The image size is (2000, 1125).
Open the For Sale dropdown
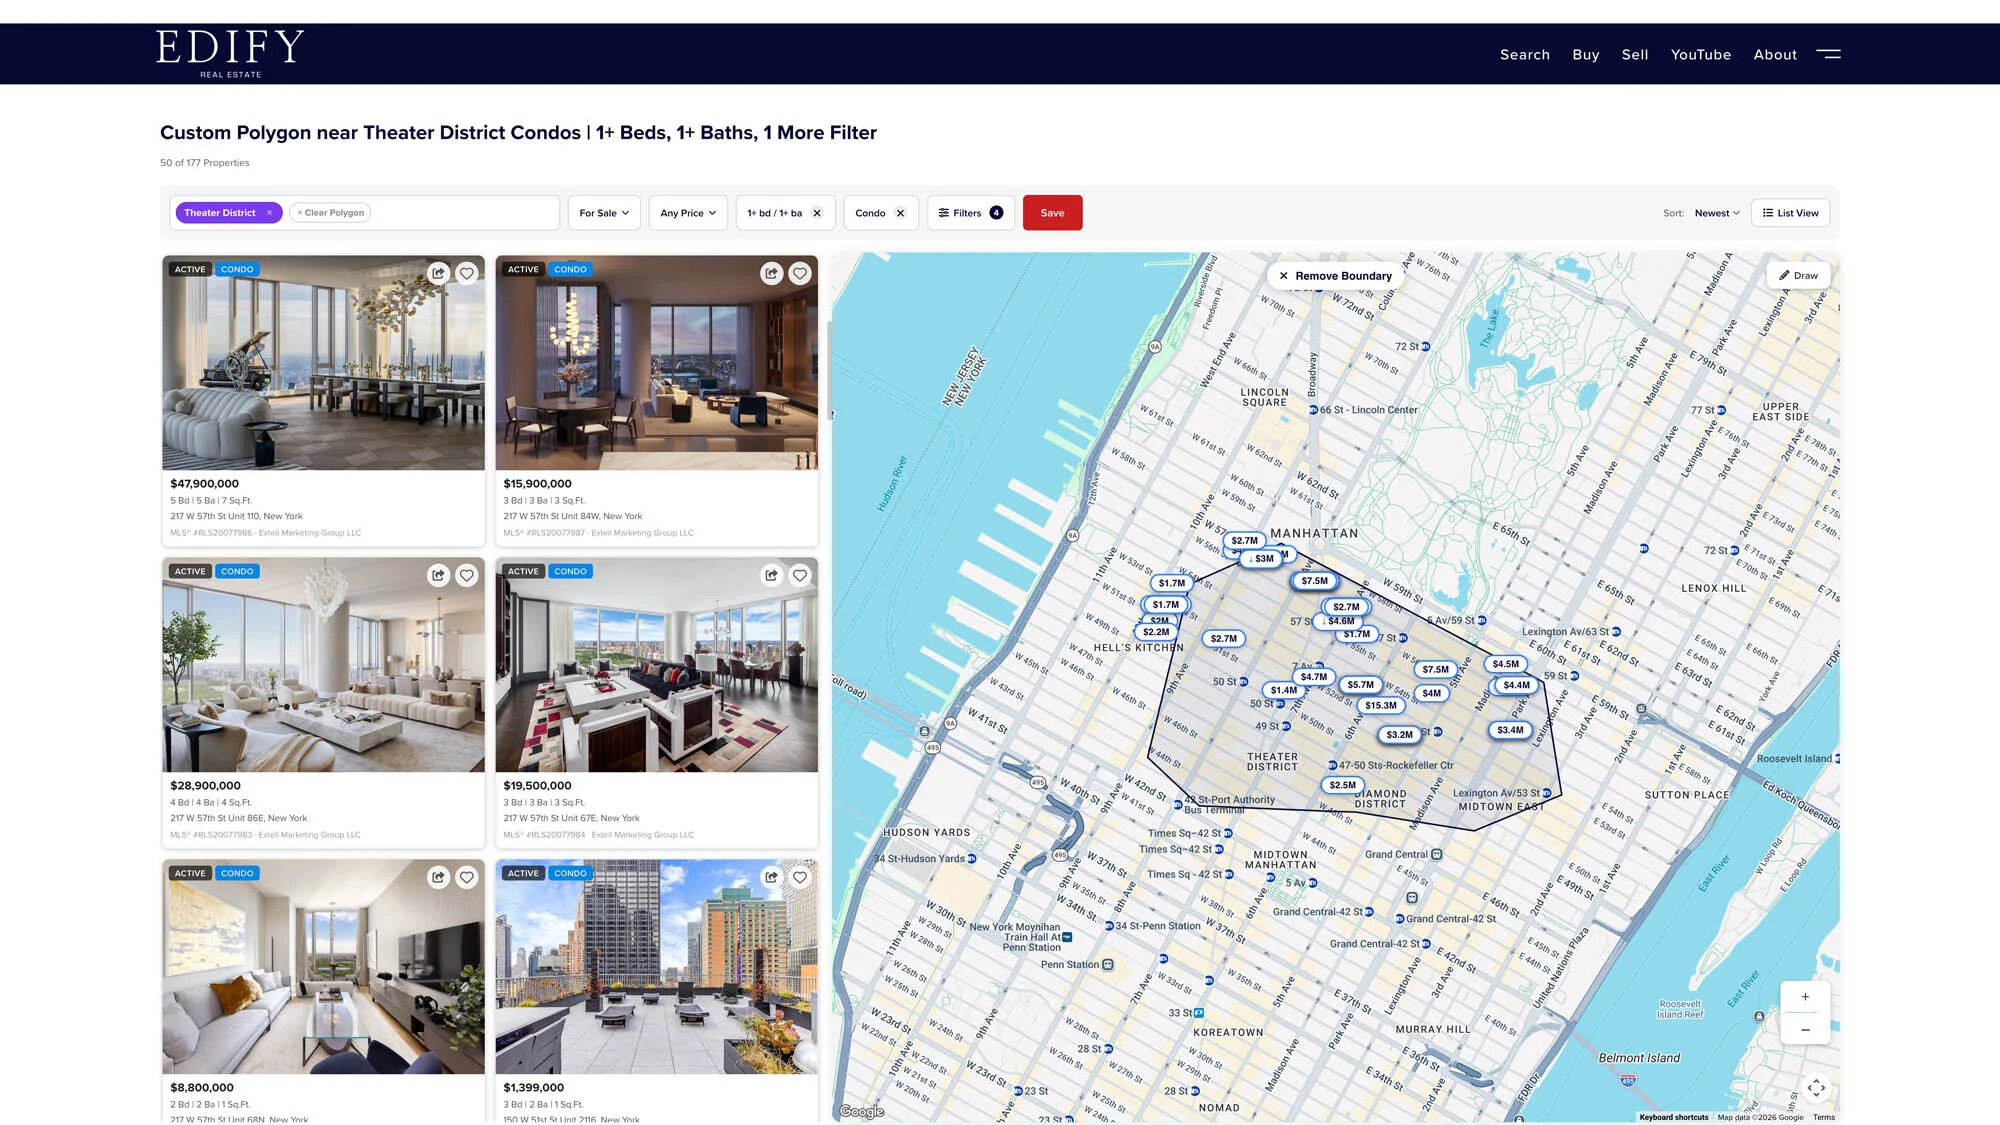[603, 212]
